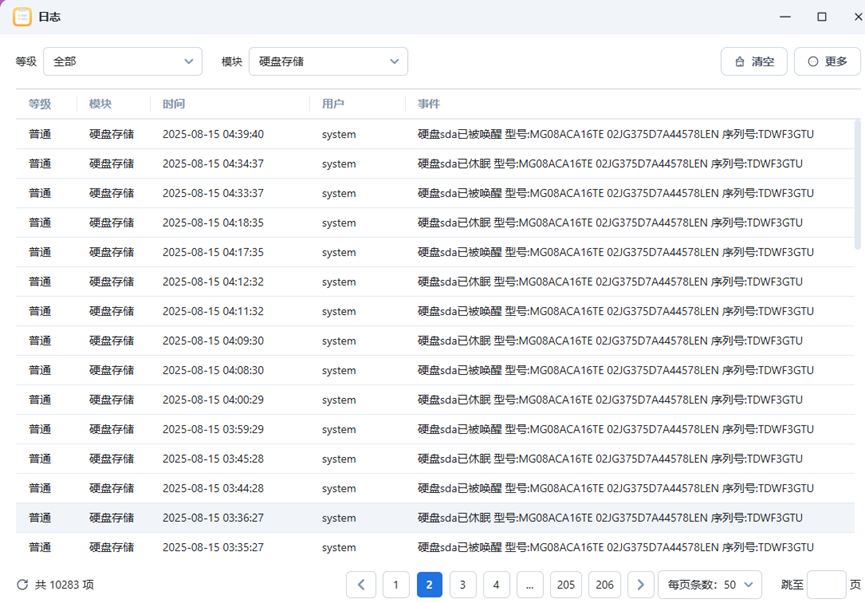This screenshot has width=865, height=603.
Task: Go to last page 206
Action: click(604, 584)
